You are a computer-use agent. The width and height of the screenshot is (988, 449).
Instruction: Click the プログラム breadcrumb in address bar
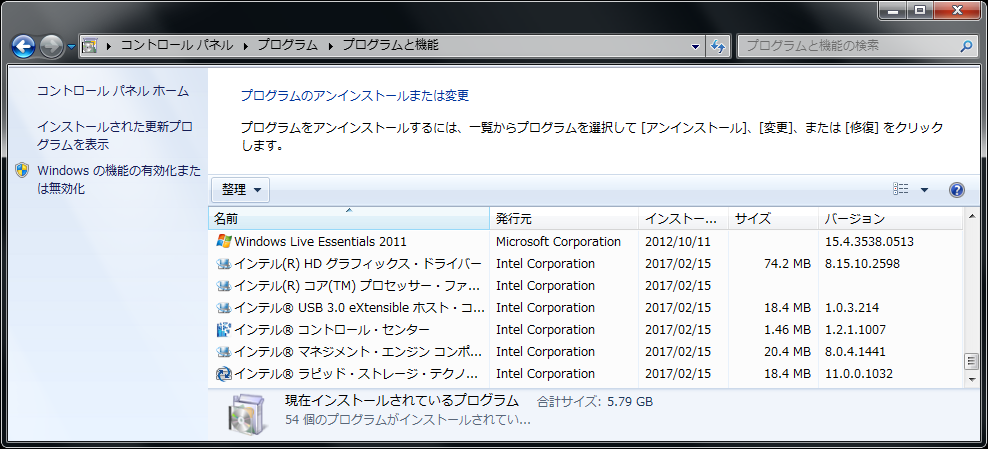[287, 46]
